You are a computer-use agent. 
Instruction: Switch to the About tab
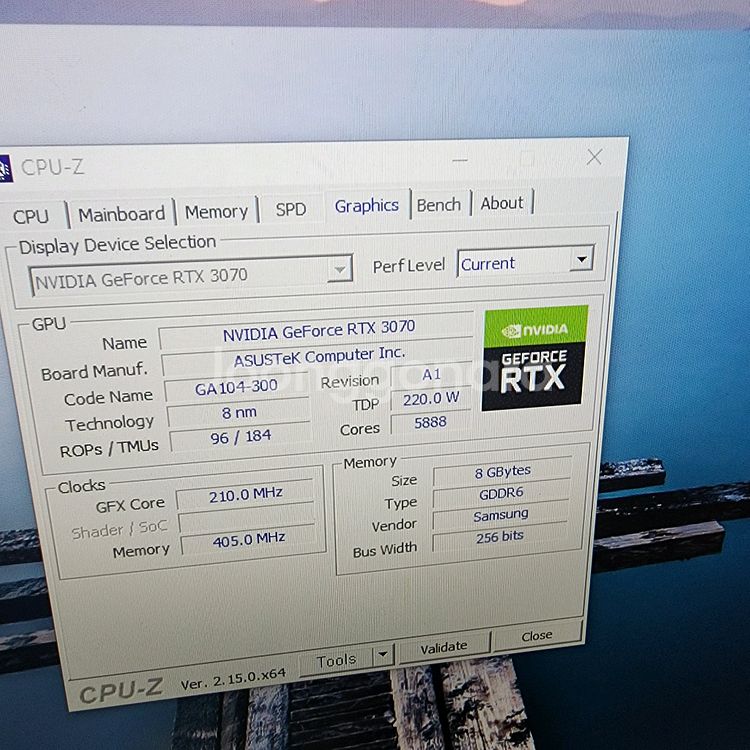coord(502,203)
